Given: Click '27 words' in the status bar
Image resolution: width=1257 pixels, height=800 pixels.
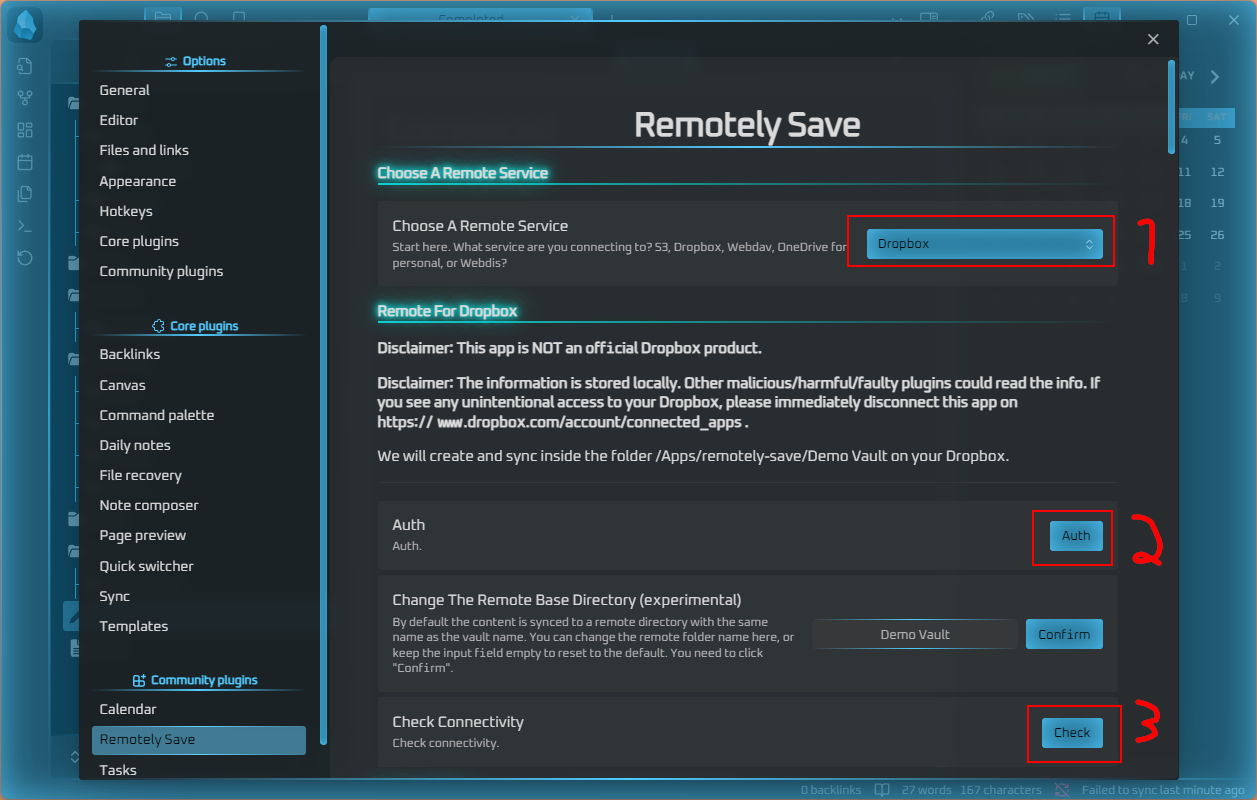Looking at the screenshot, I should click(926, 790).
